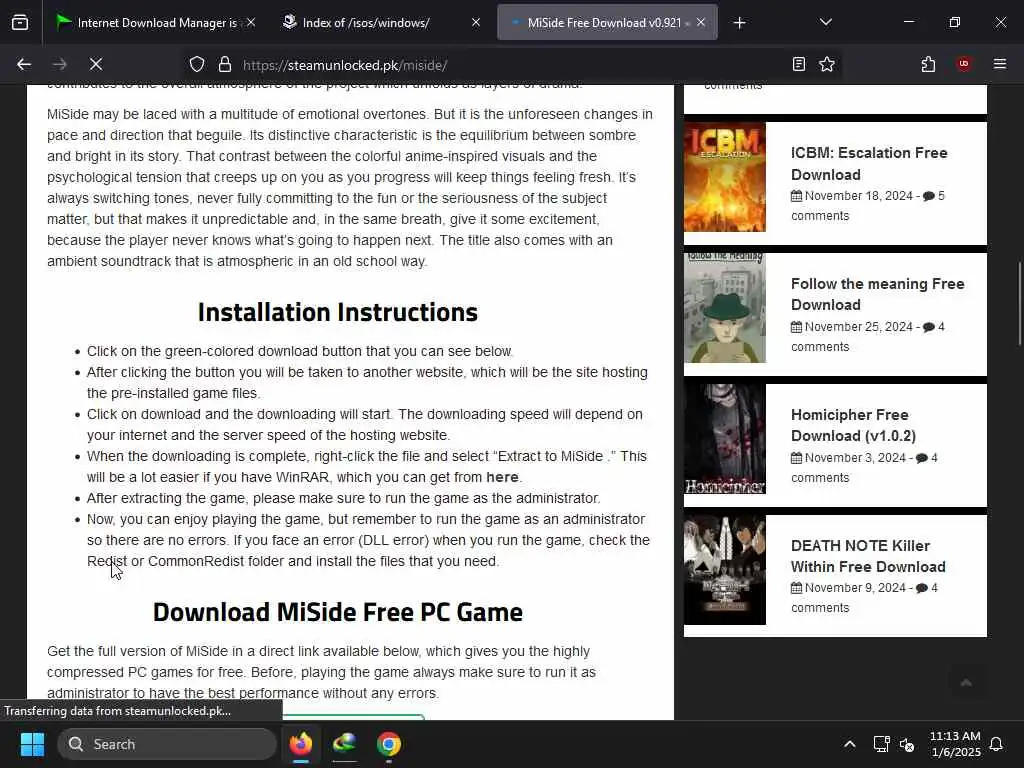Bookmark this page with the star
Viewport: 1024px width, 768px height.
point(827,64)
